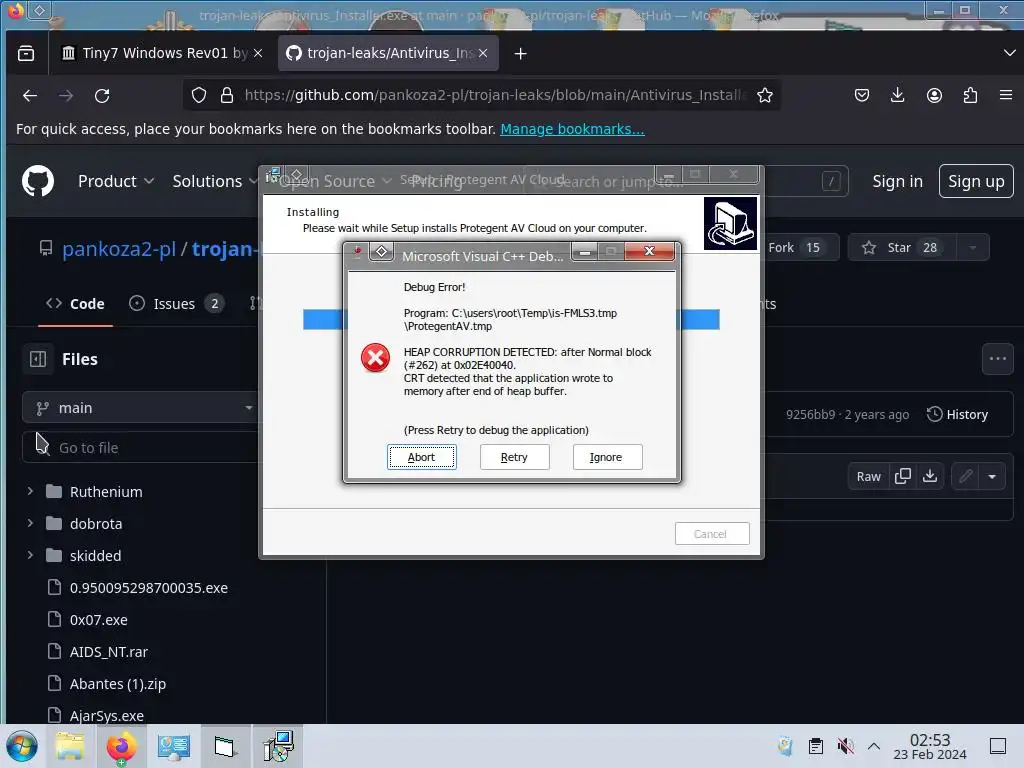Viewport: 1024px width, 768px height.
Task: Open file 0x07.exe
Action: (99, 620)
